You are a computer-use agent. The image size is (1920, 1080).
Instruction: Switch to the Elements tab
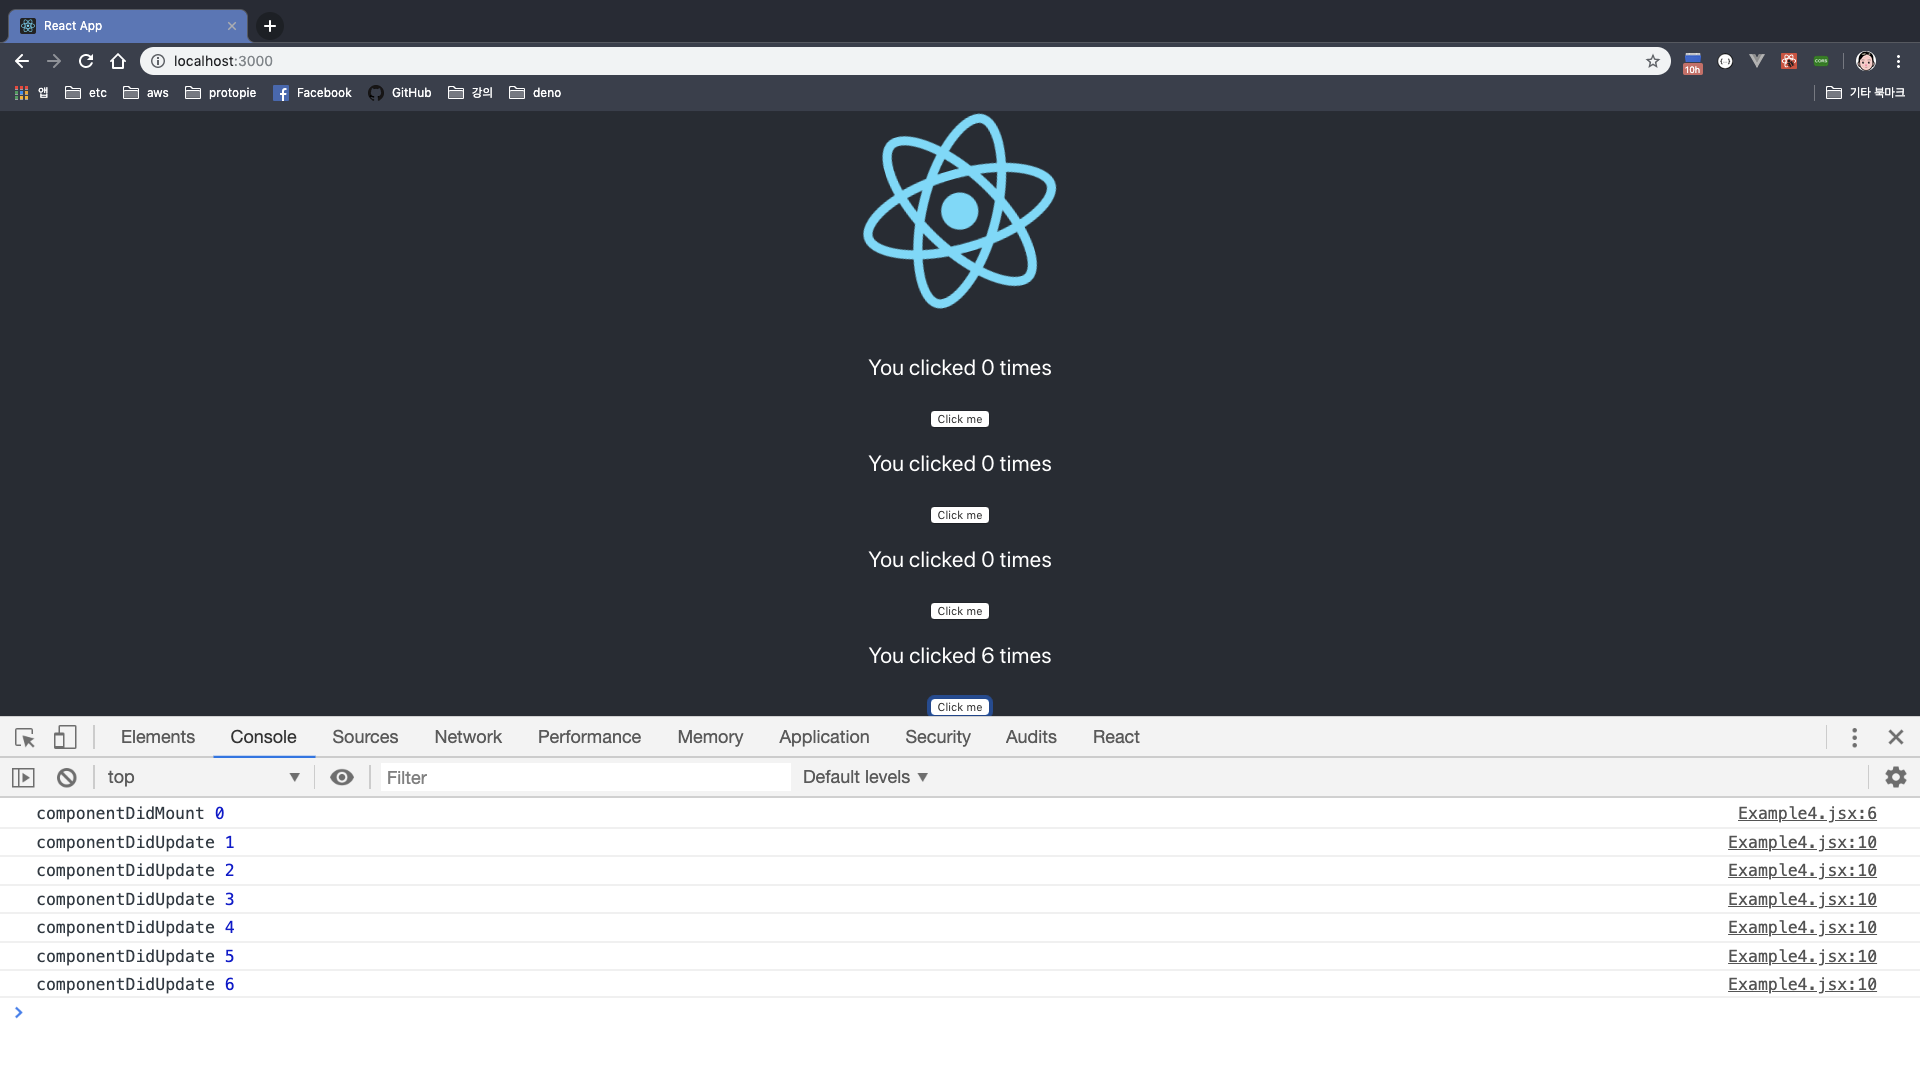point(158,737)
